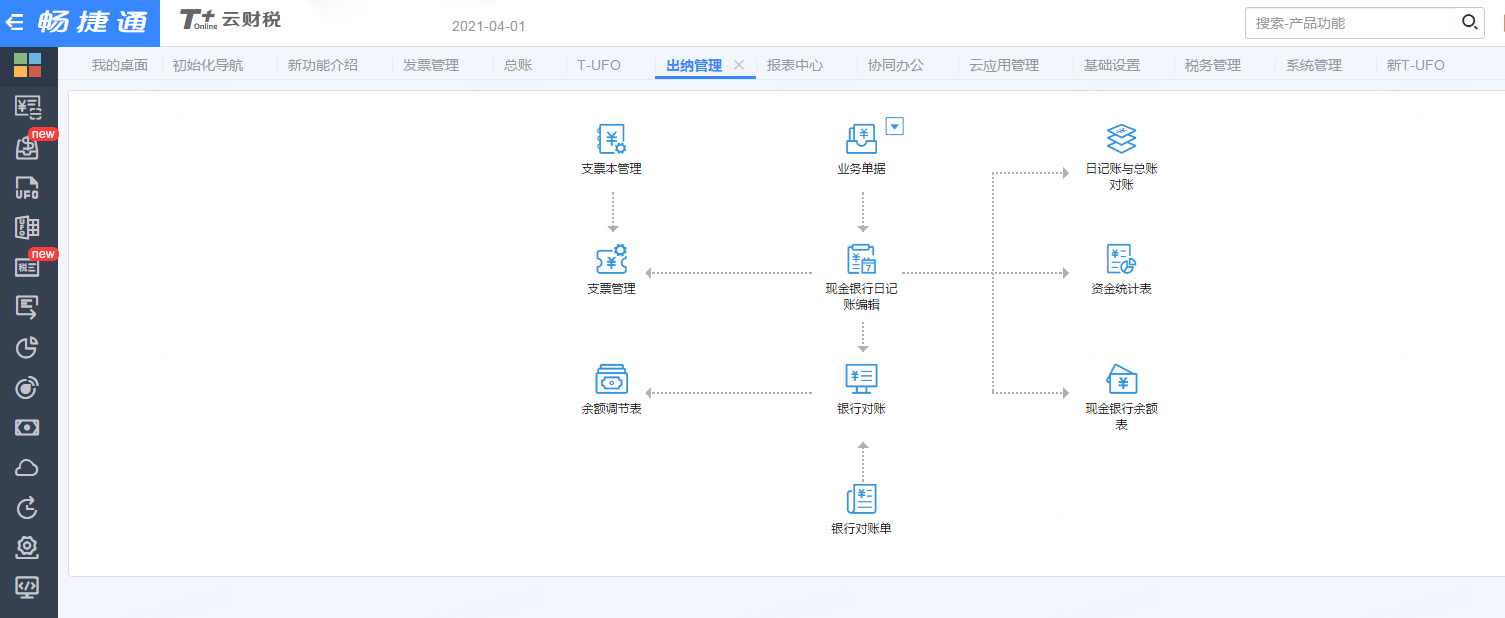This screenshot has height=618, width=1505.
Task: Open 资金统计表 chart report icon
Action: pos(1122,259)
